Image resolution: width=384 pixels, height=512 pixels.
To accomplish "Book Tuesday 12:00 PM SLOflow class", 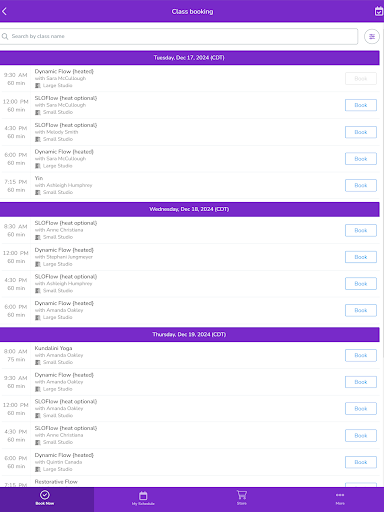I will 361,105.
